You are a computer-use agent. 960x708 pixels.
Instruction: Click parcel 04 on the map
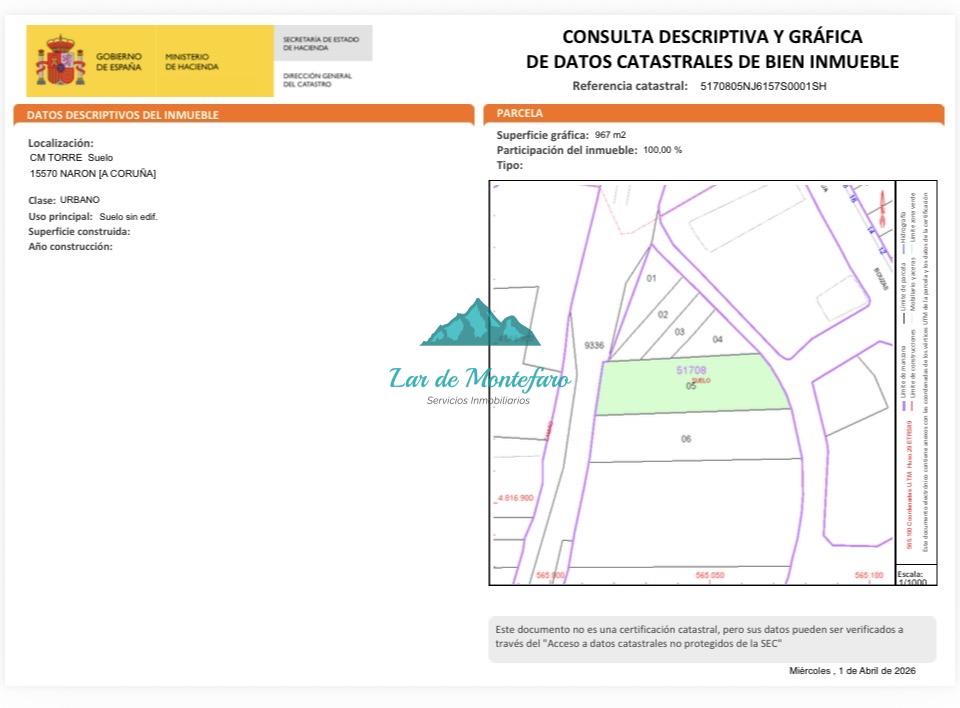click(717, 339)
